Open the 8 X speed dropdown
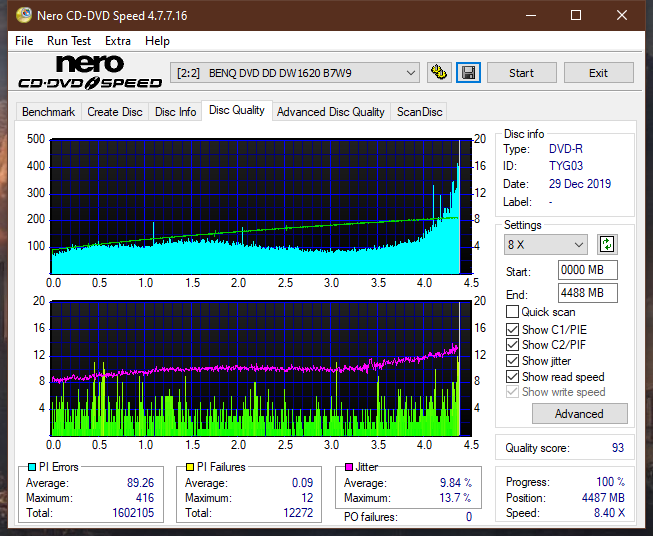 545,244
